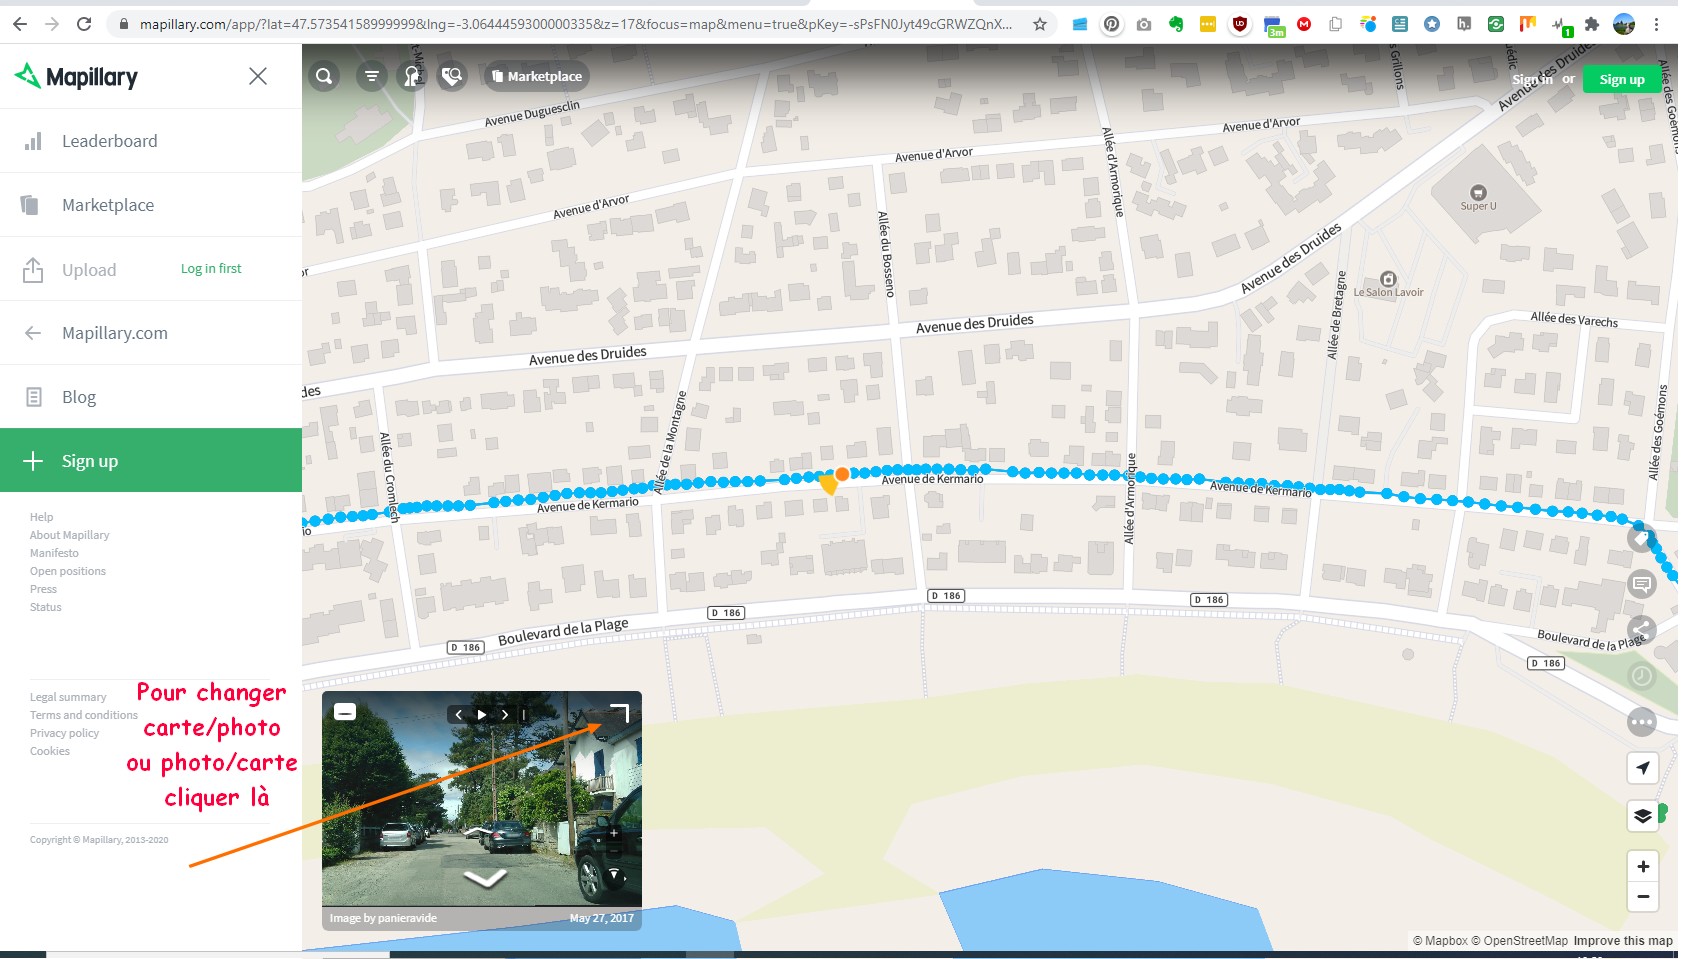Open the Status link
The height and width of the screenshot is (959, 1683).
coord(46,607)
